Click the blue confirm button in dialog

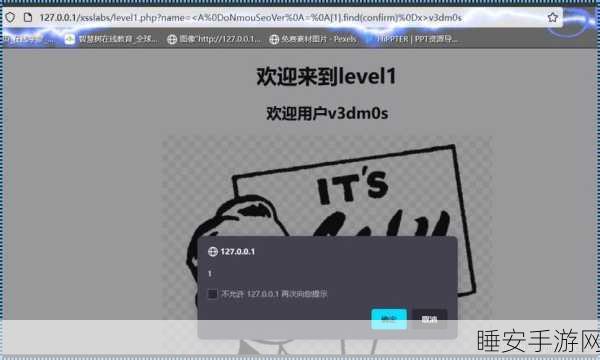coord(389,319)
